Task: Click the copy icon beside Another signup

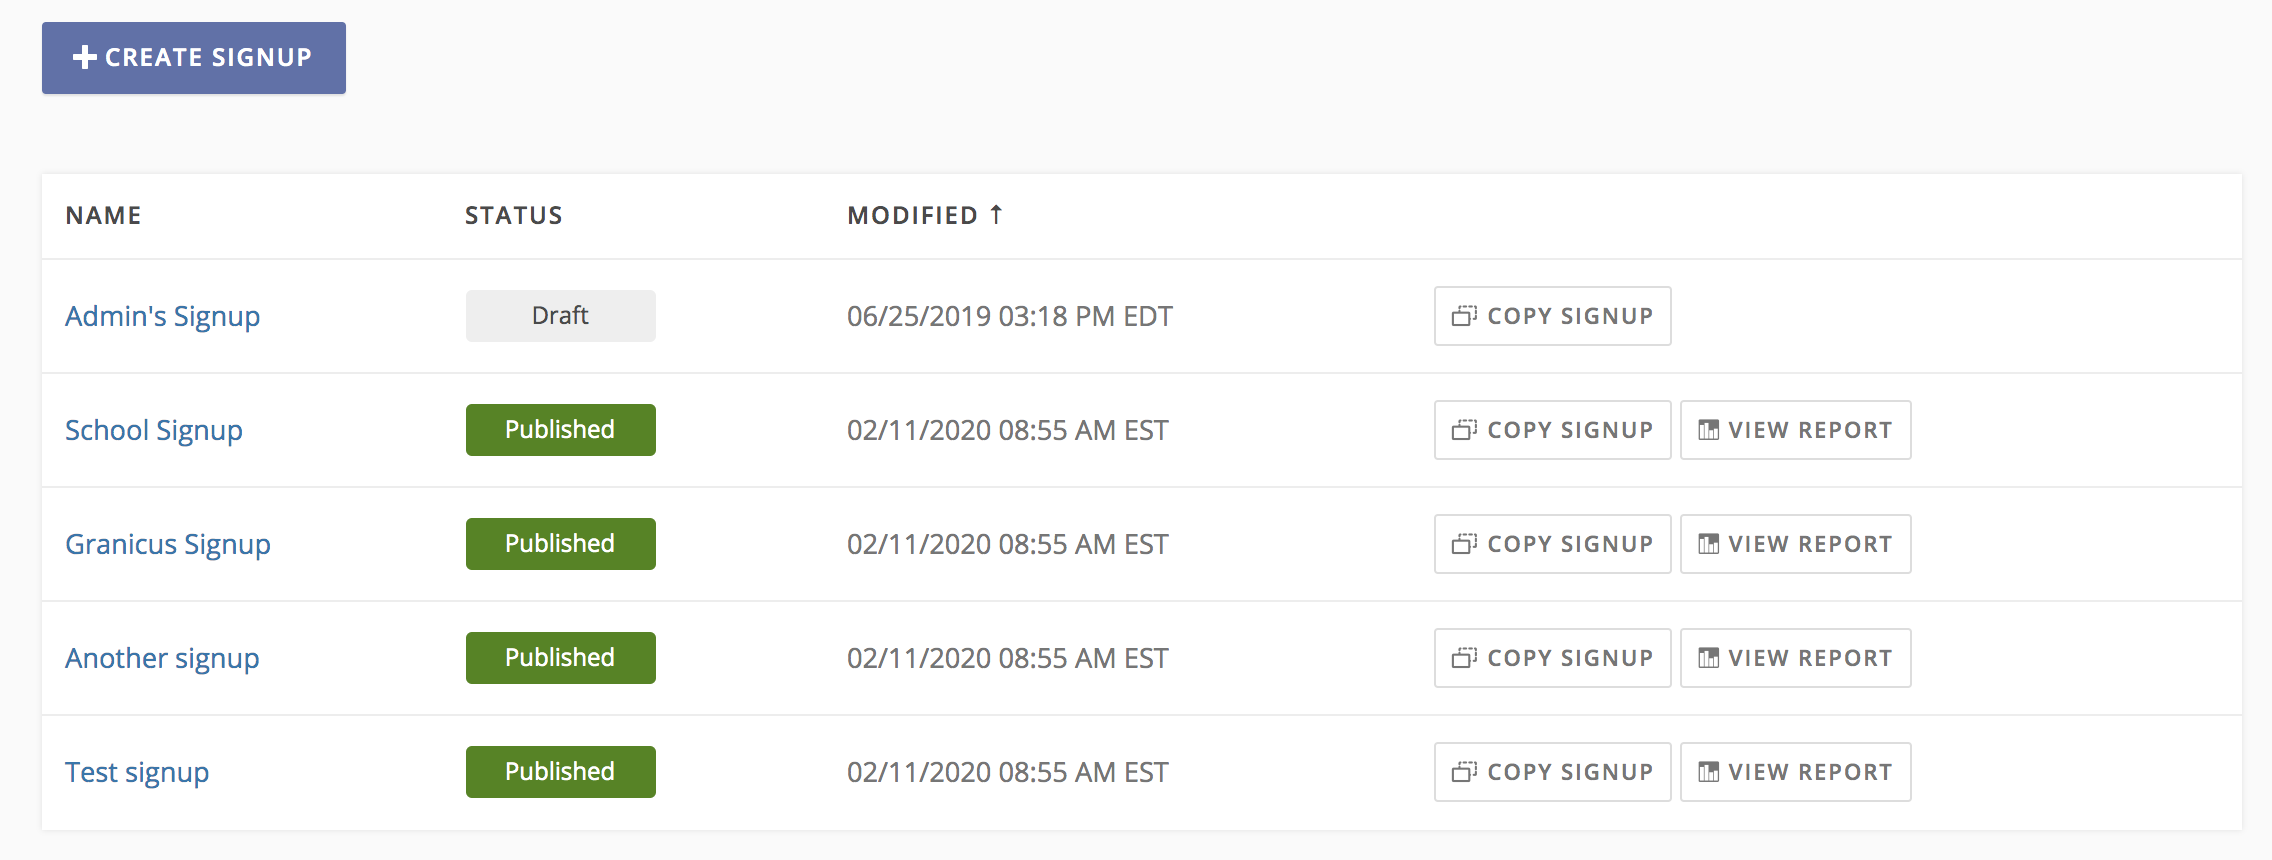Action: pos(1463,657)
